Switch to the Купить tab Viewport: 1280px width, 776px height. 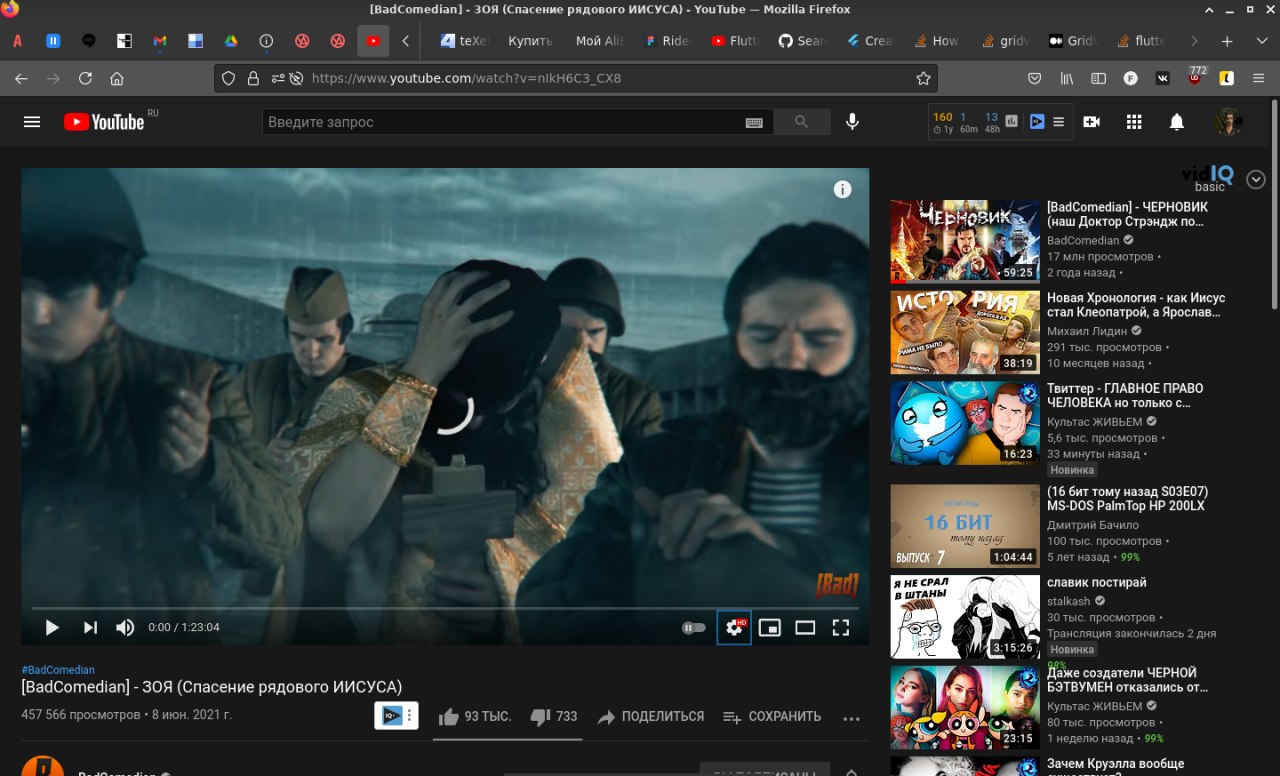[530, 41]
